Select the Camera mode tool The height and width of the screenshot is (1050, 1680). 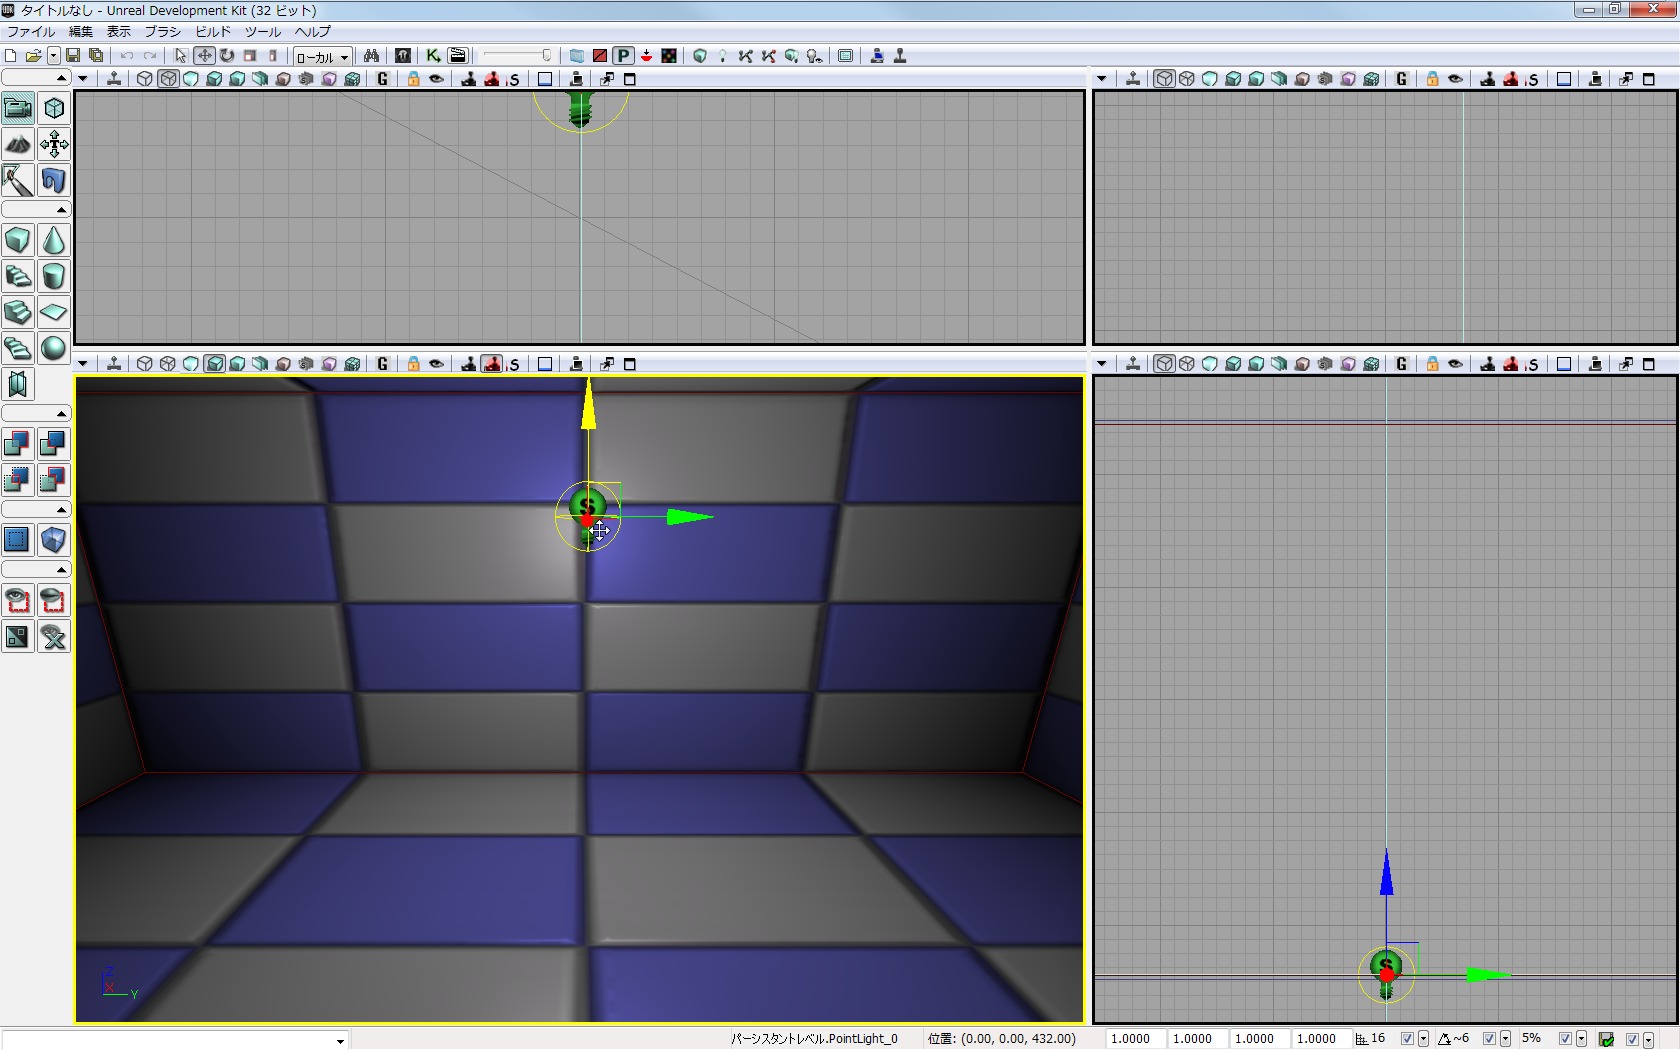tap(18, 108)
